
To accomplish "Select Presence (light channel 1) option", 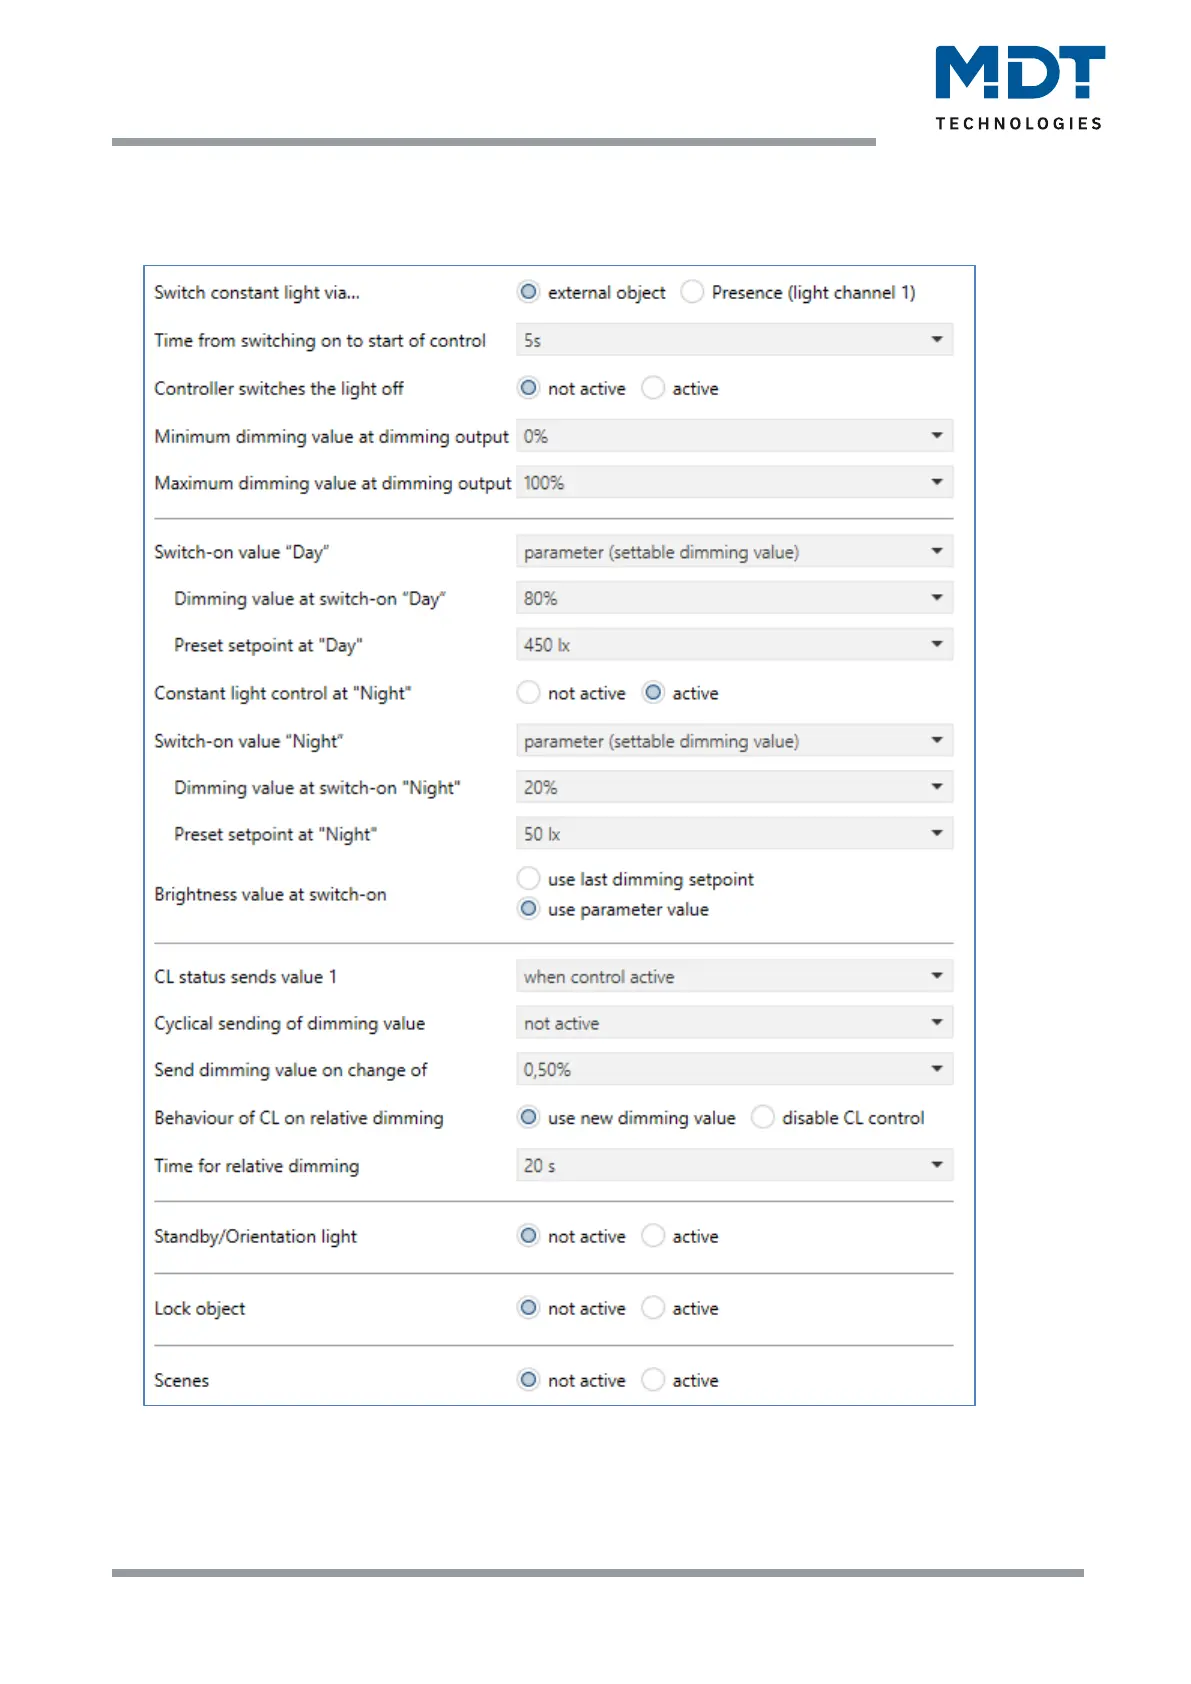I will pos(692,292).
